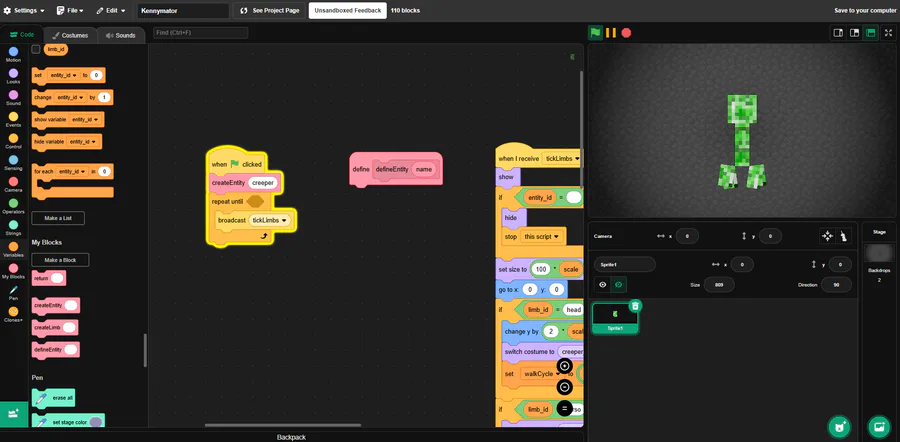
Task: Click the Unsandboxed Feedback button
Action: point(347,10)
